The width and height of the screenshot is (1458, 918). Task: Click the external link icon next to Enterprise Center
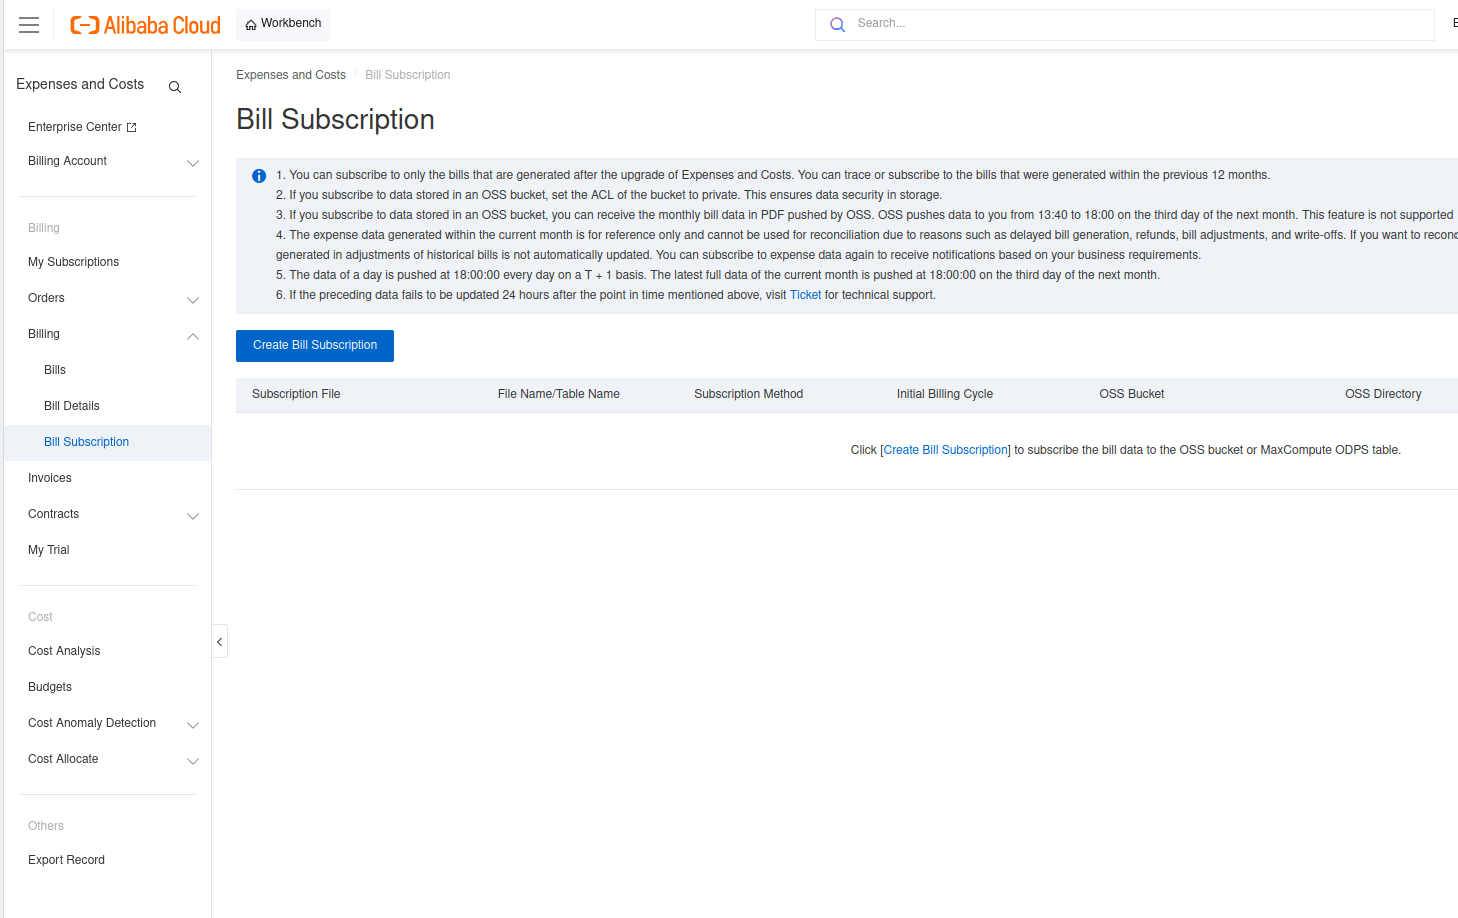click(x=131, y=127)
